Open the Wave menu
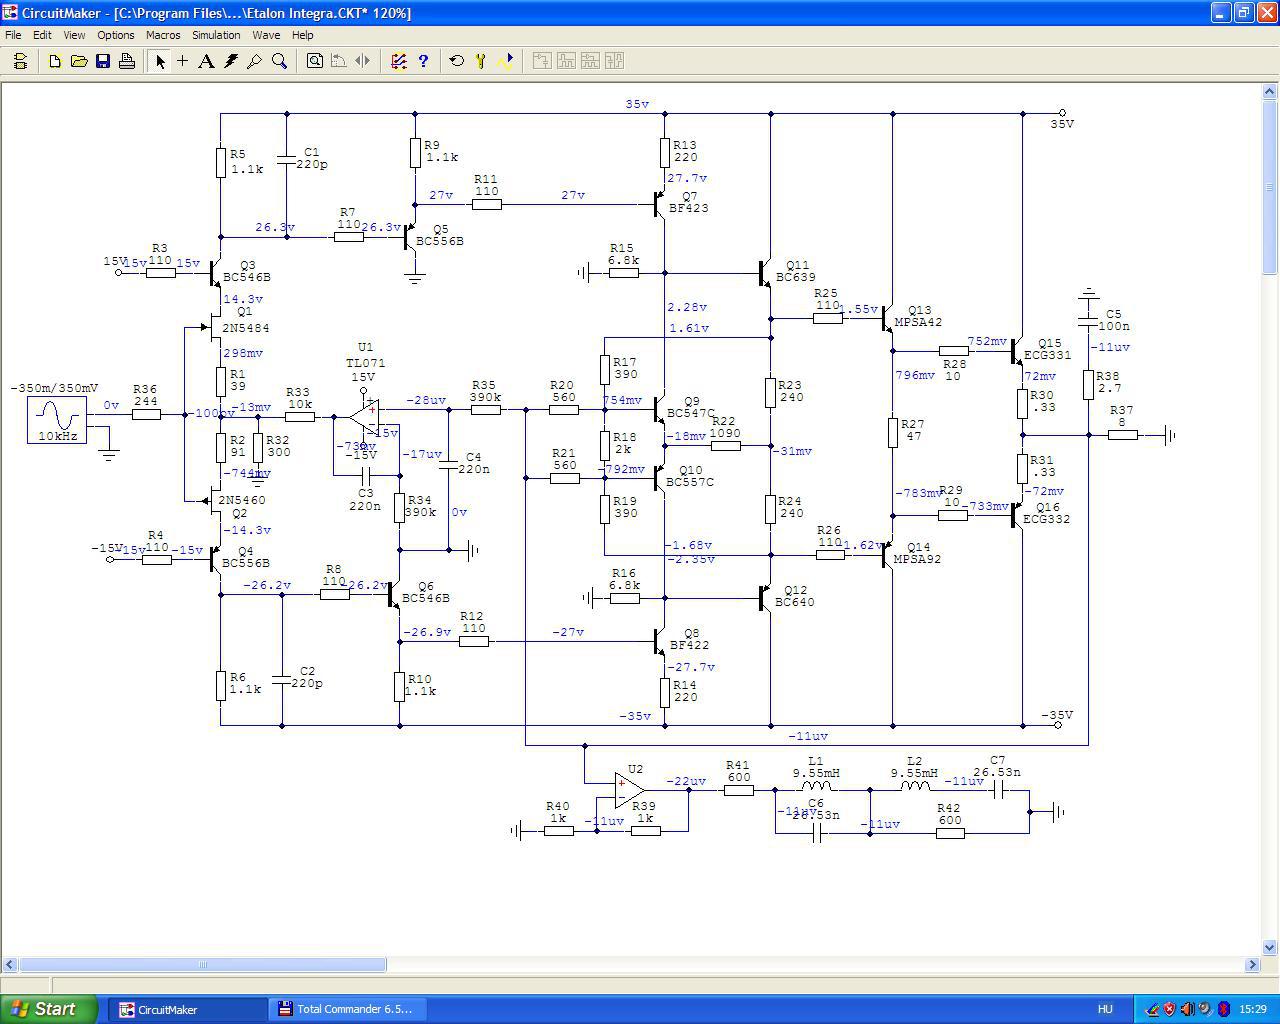Viewport: 1280px width, 1024px height. click(x=266, y=35)
